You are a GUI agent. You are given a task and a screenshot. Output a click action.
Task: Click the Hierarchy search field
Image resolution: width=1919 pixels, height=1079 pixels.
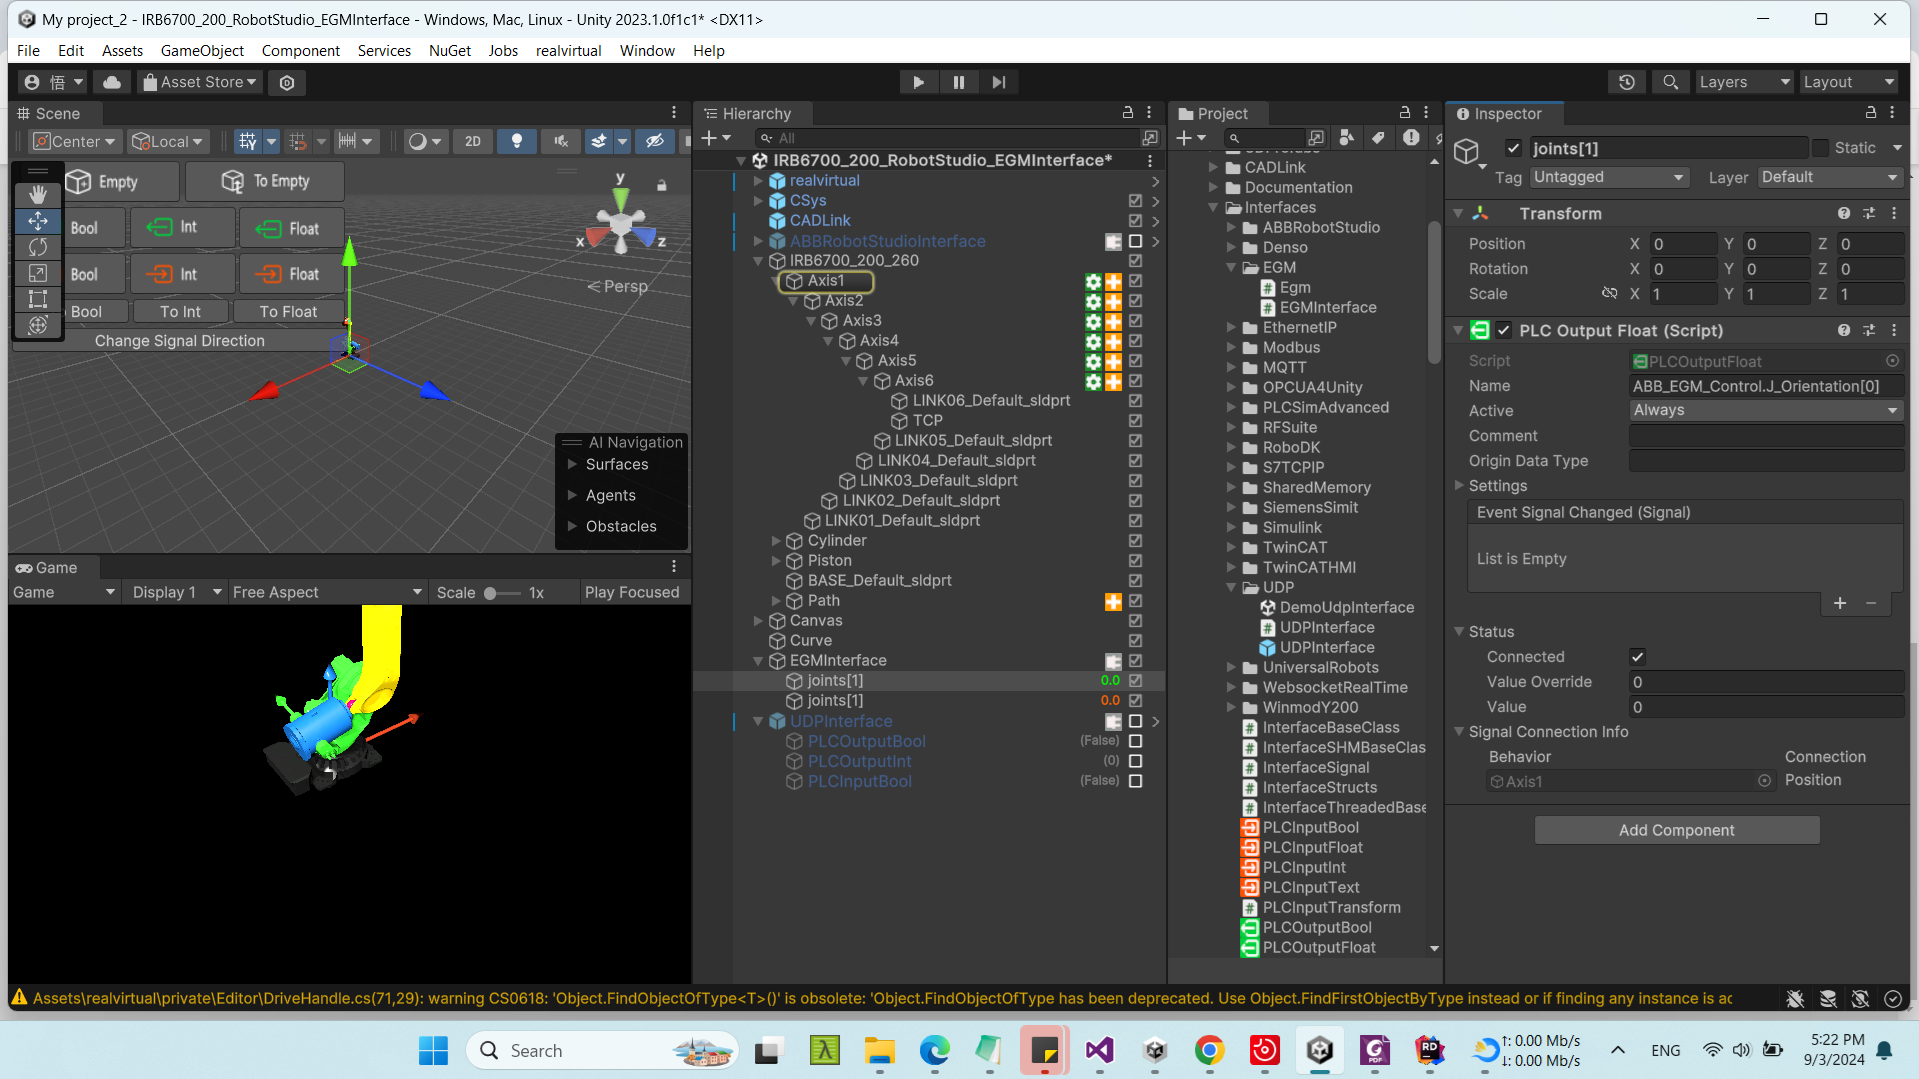click(946, 138)
